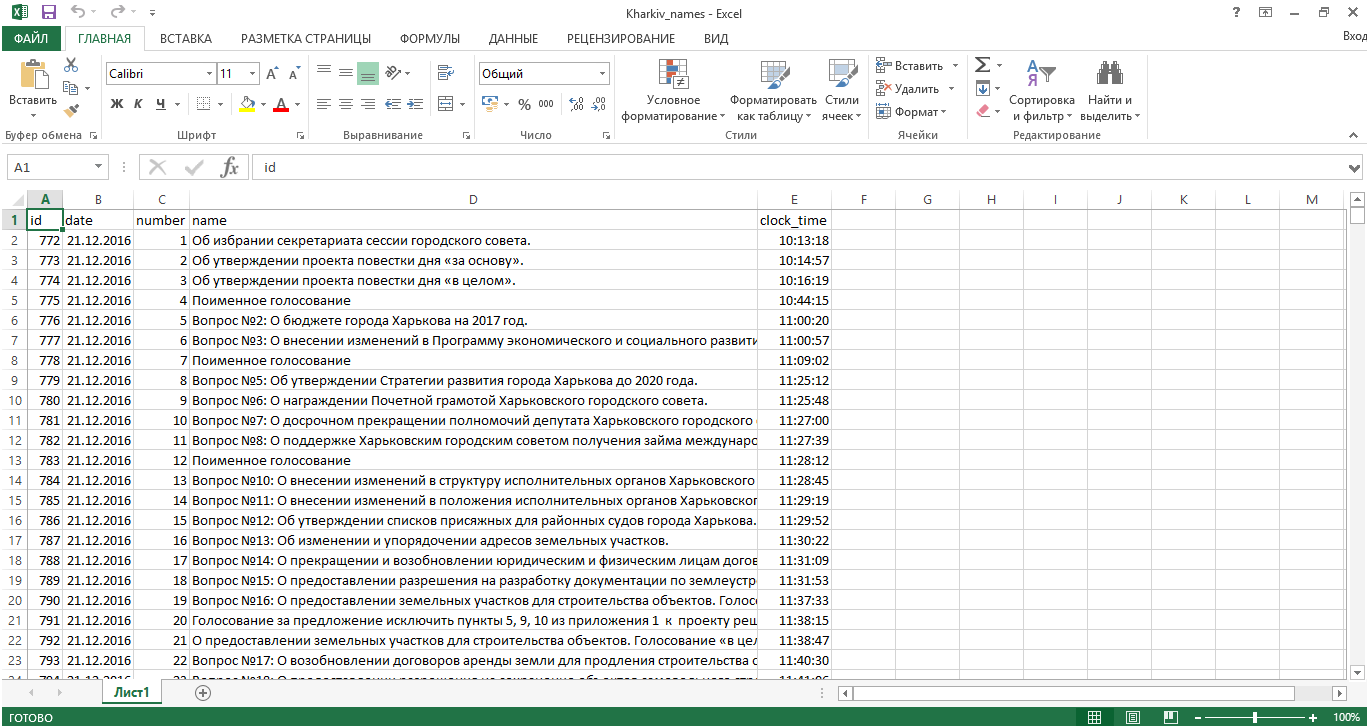Screen dimensions: 1367x726
Task: Open the Calibri font name dropdown
Action: pyautogui.click(x=209, y=73)
